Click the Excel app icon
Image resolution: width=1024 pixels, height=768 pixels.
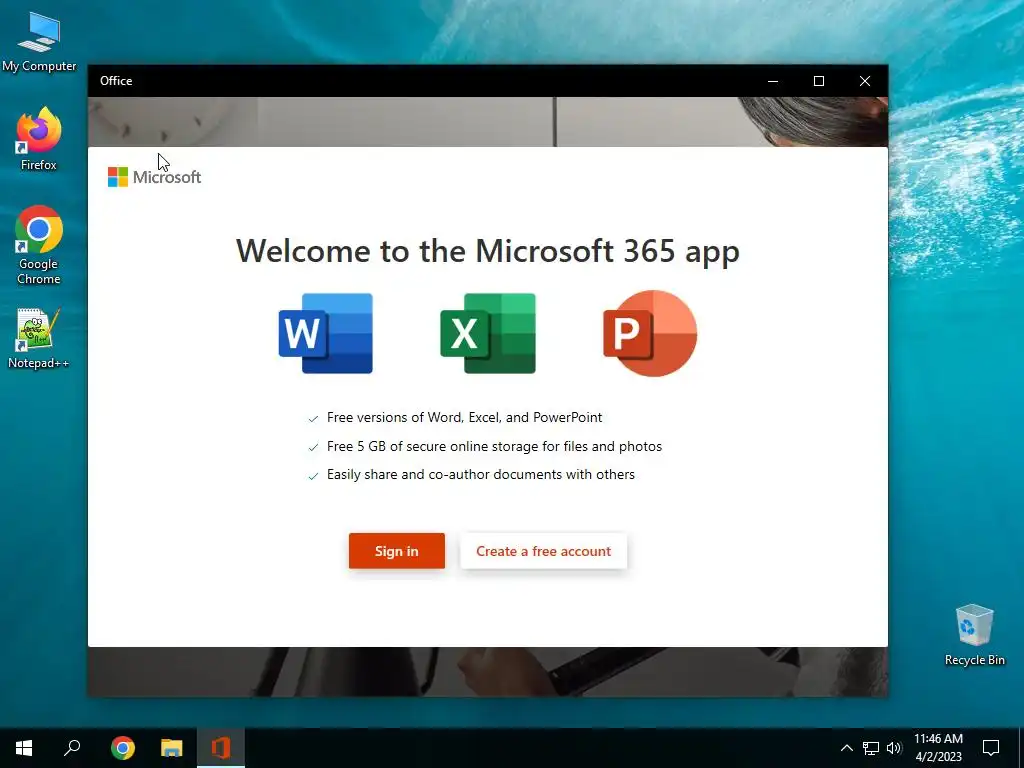click(x=488, y=333)
